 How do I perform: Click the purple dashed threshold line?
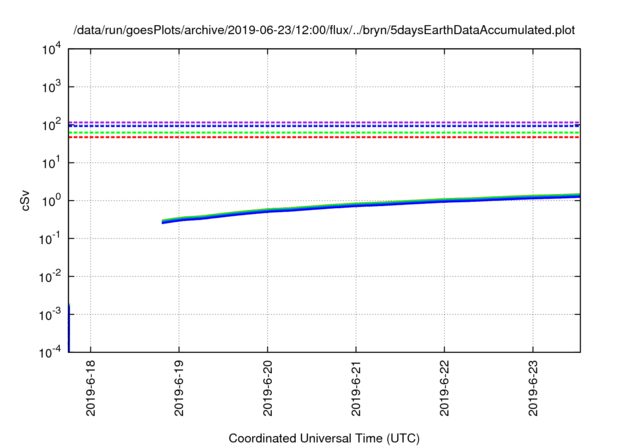tap(324, 122)
